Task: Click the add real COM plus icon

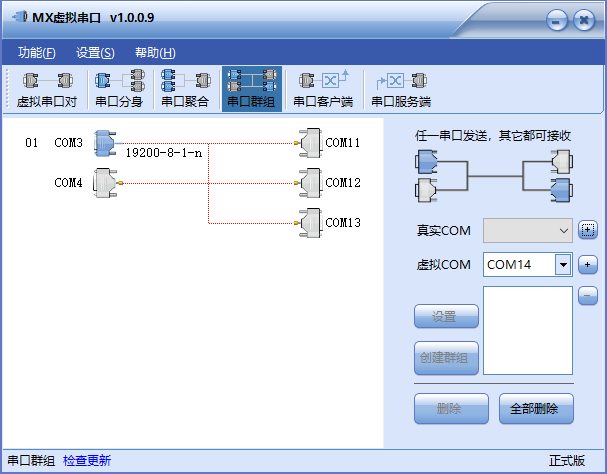Action: coord(588,230)
